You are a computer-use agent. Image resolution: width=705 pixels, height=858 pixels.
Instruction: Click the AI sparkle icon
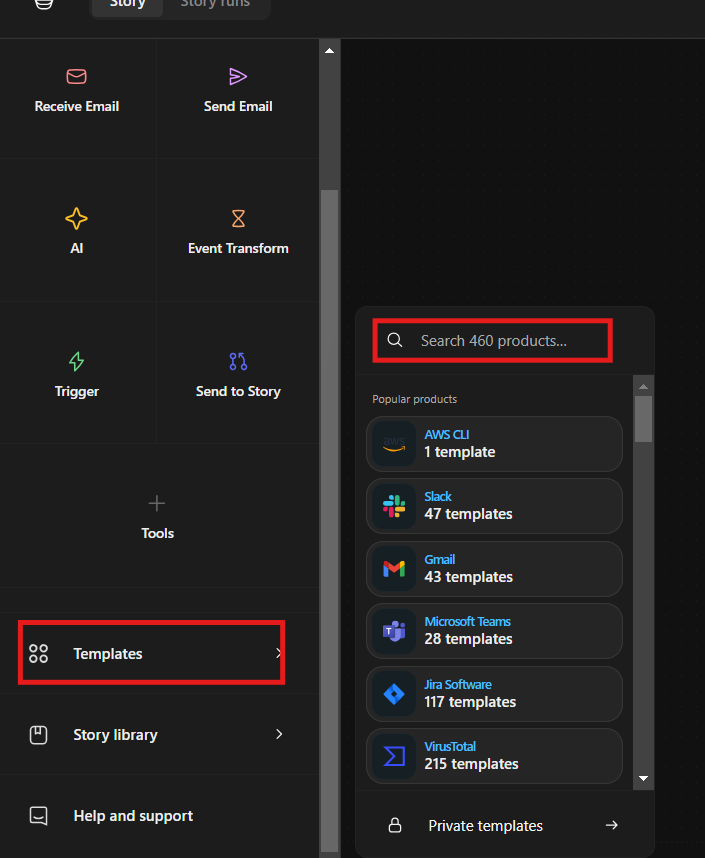[x=77, y=218]
